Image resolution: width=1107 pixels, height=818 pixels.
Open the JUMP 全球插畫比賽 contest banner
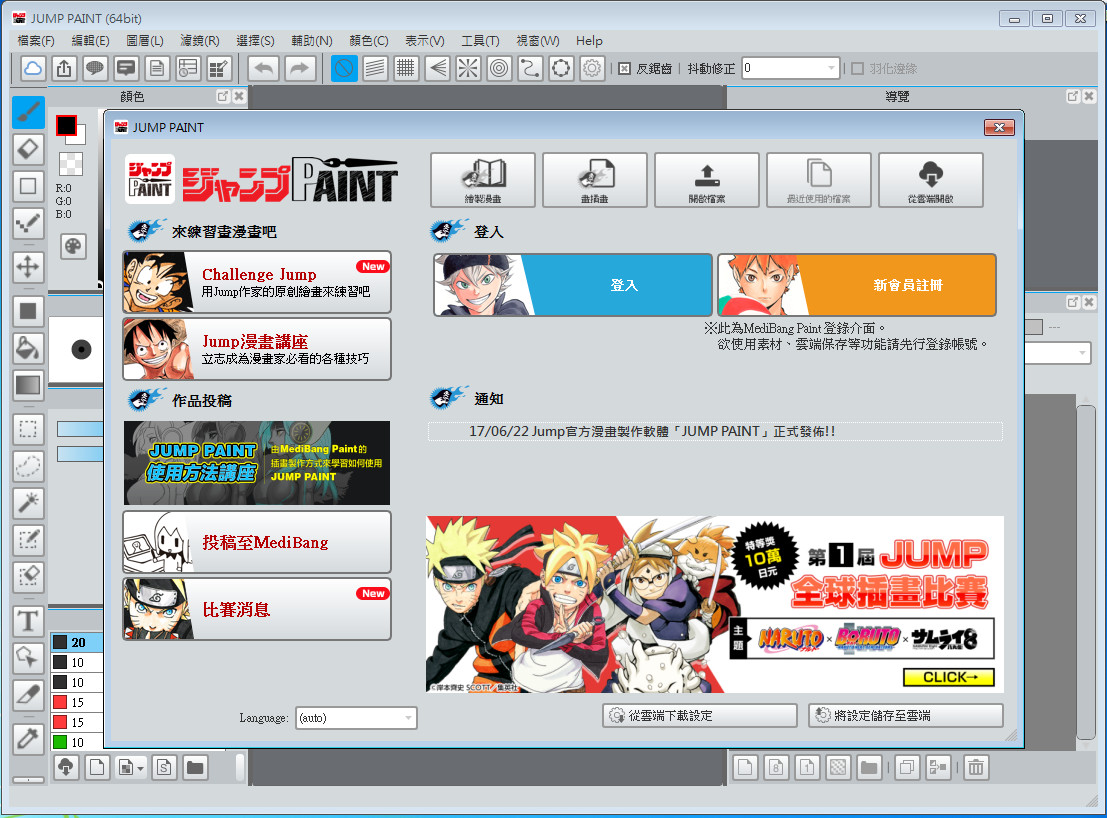coord(715,604)
